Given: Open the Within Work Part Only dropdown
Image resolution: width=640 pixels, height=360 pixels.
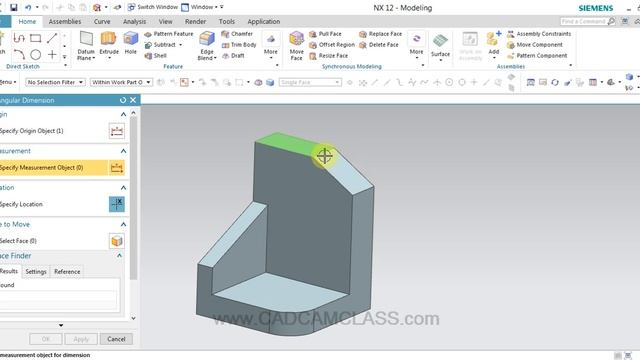Looking at the screenshot, I should [x=121, y=82].
